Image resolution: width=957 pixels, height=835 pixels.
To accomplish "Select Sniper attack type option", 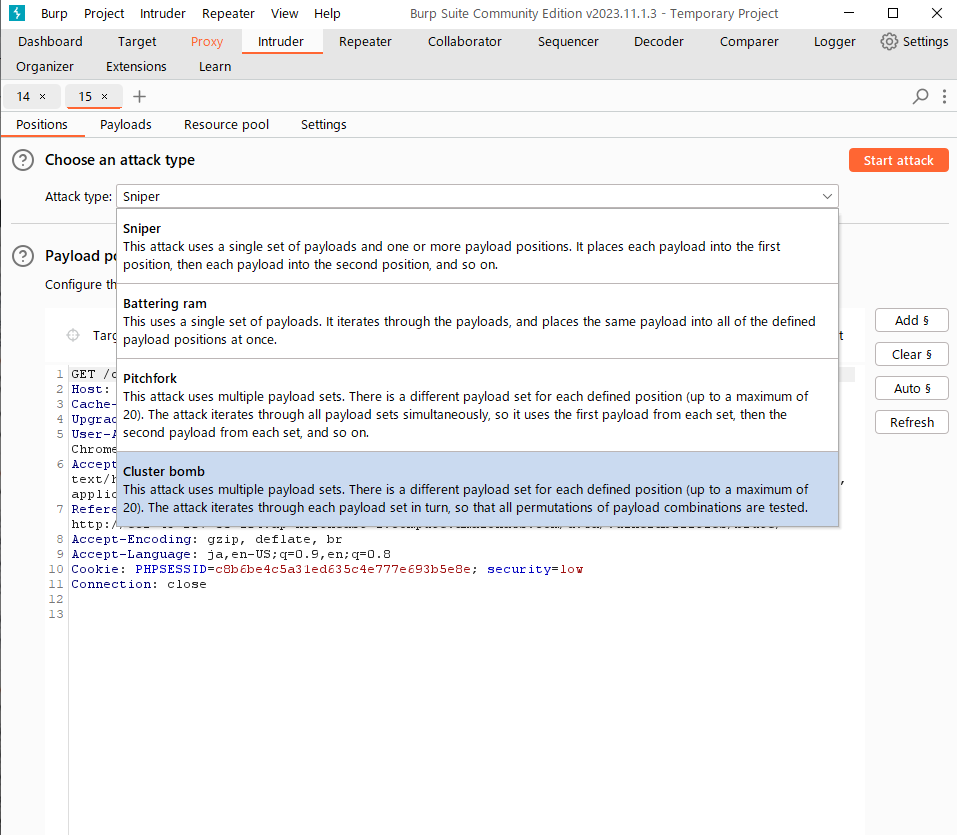I will pyautogui.click(x=477, y=247).
